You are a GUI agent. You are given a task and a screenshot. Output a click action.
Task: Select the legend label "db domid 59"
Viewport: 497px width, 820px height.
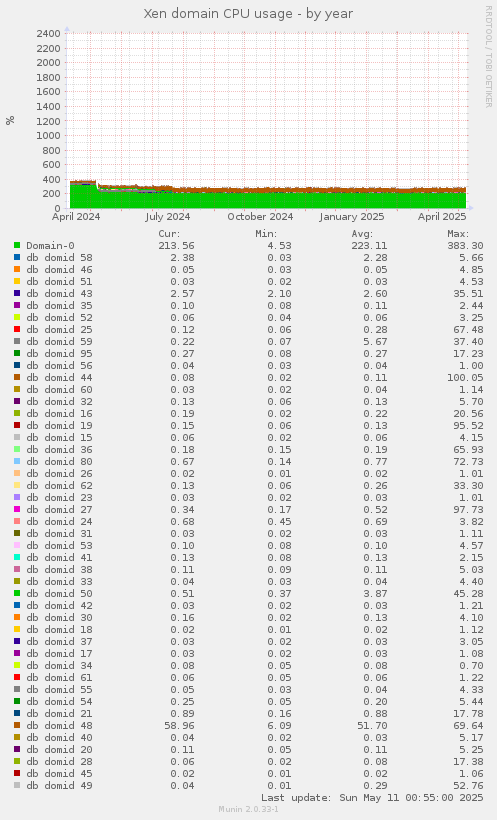pyautogui.click(x=59, y=341)
